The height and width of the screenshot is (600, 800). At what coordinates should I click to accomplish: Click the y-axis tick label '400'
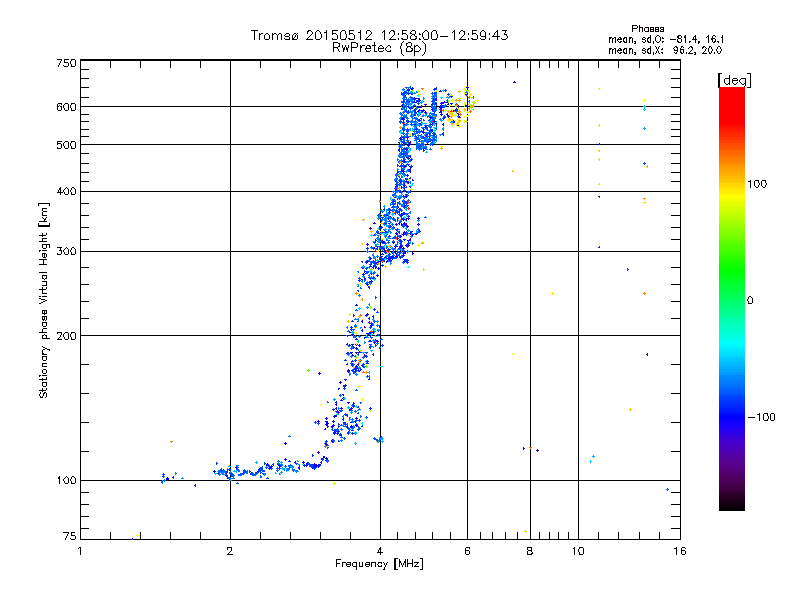[x=67, y=191]
